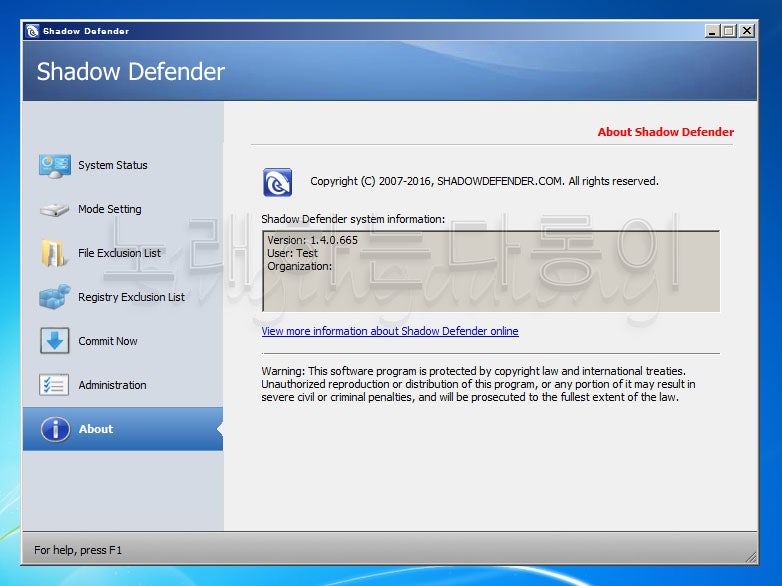This screenshot has height=586, width=782.
Task: Click the About info icon
Action: click(x=55, y=429)
